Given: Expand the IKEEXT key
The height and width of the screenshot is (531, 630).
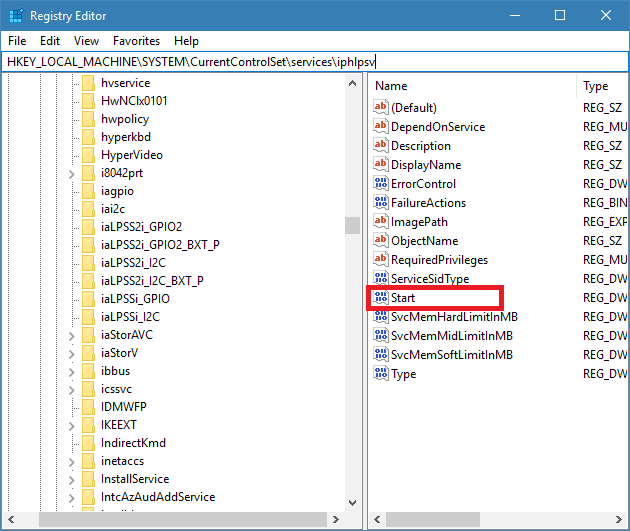Looking at the screenshot, I should tap(72, 426).
